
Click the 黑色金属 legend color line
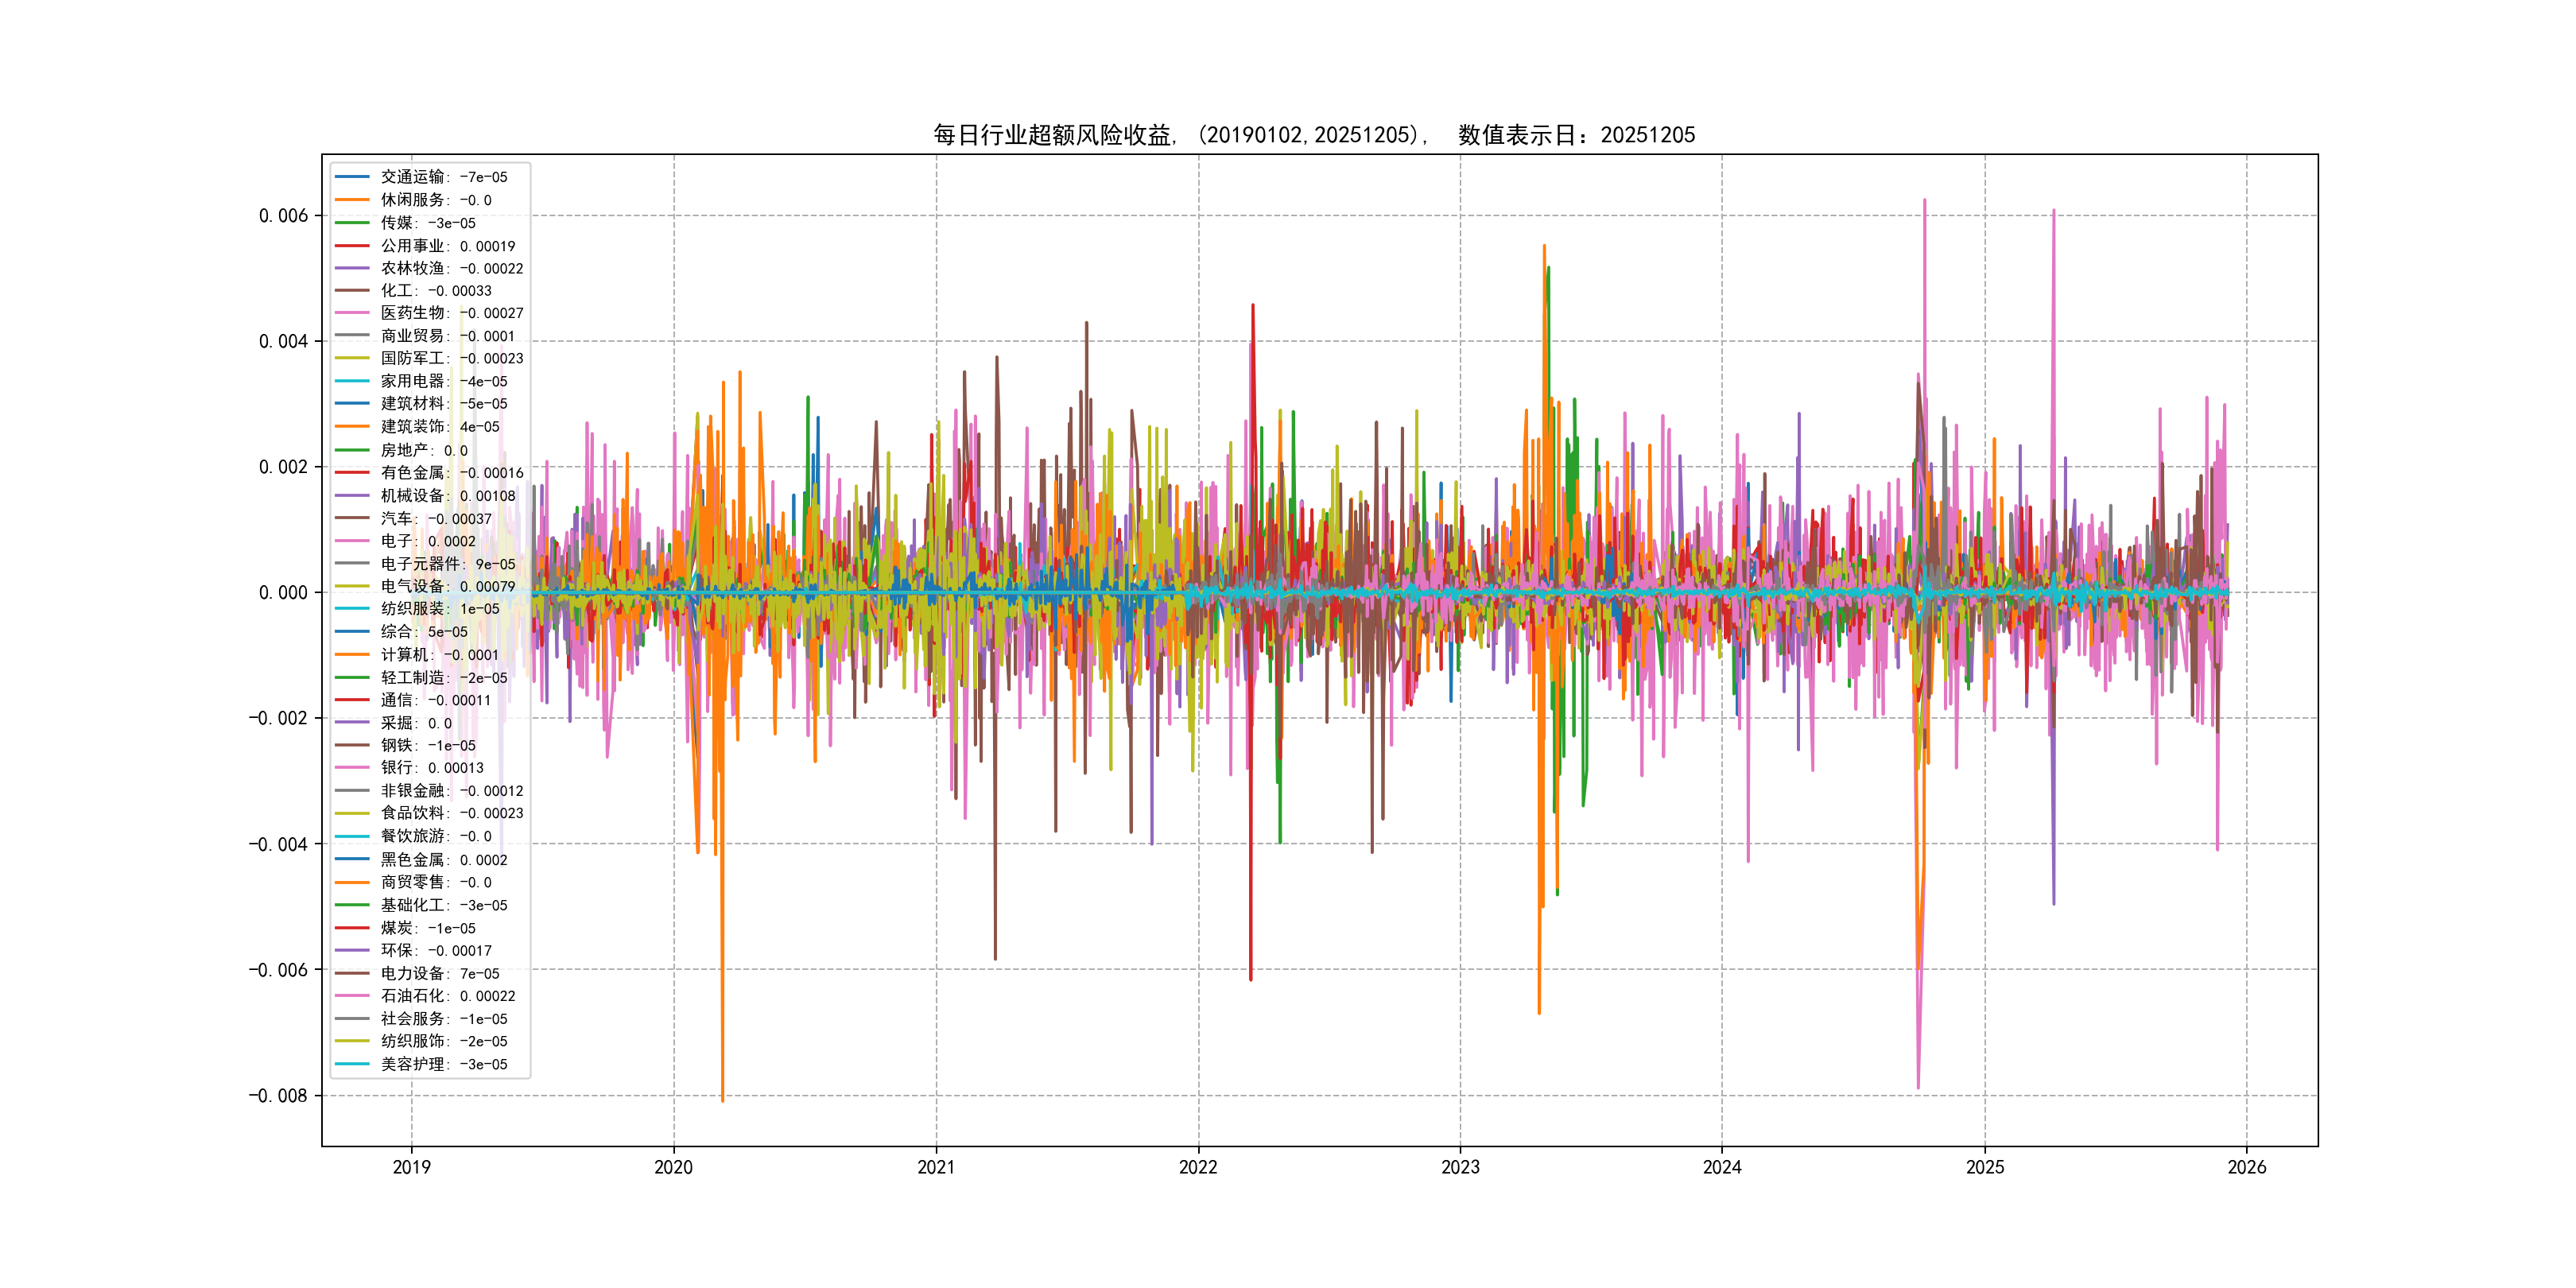click(x=352, y=860)
